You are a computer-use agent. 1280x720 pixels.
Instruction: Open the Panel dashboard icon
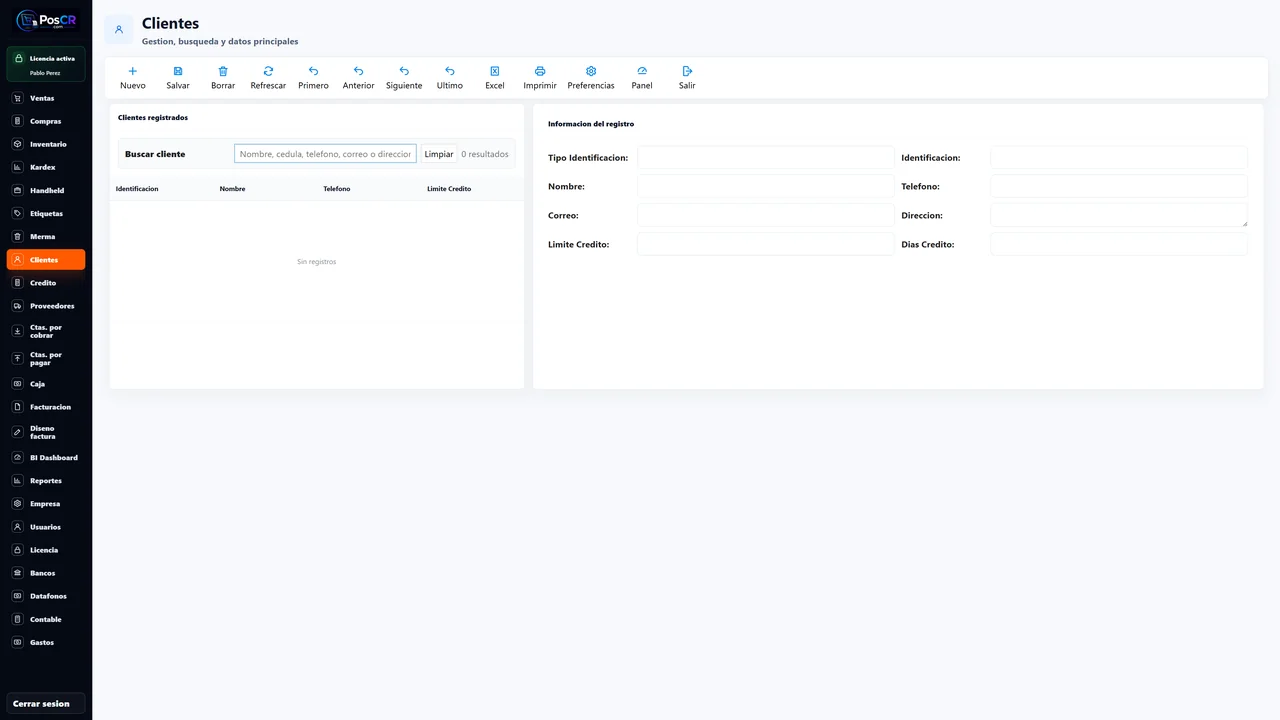tap(642, 71)
